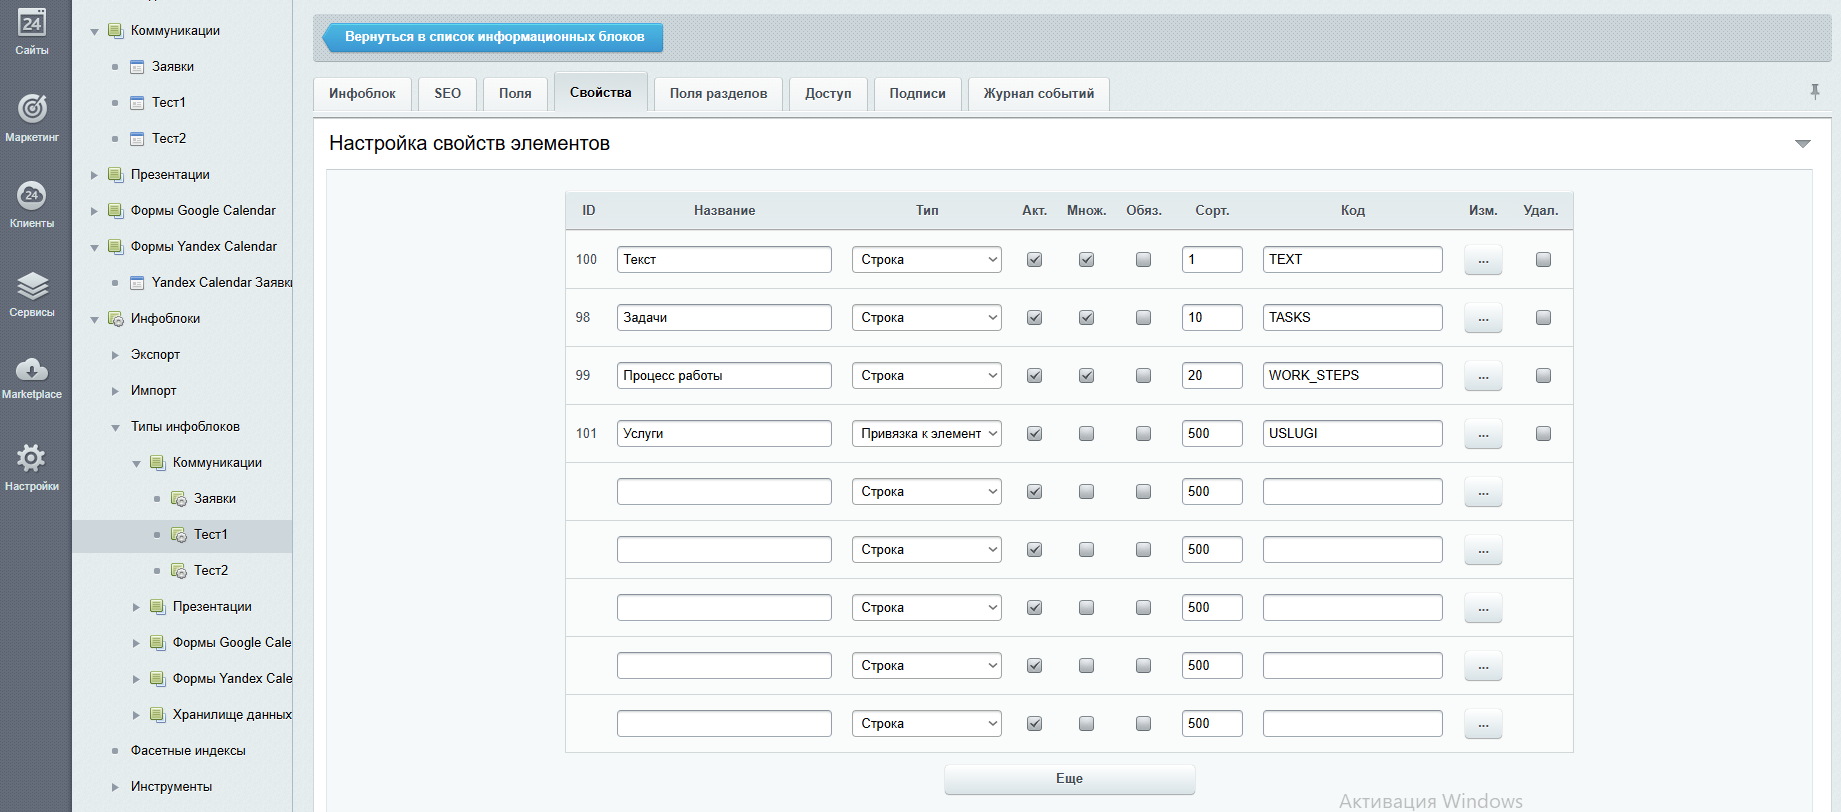
Task: Tick the delete checkbox for Услуги row
Action: click(x=1543, y=434)
